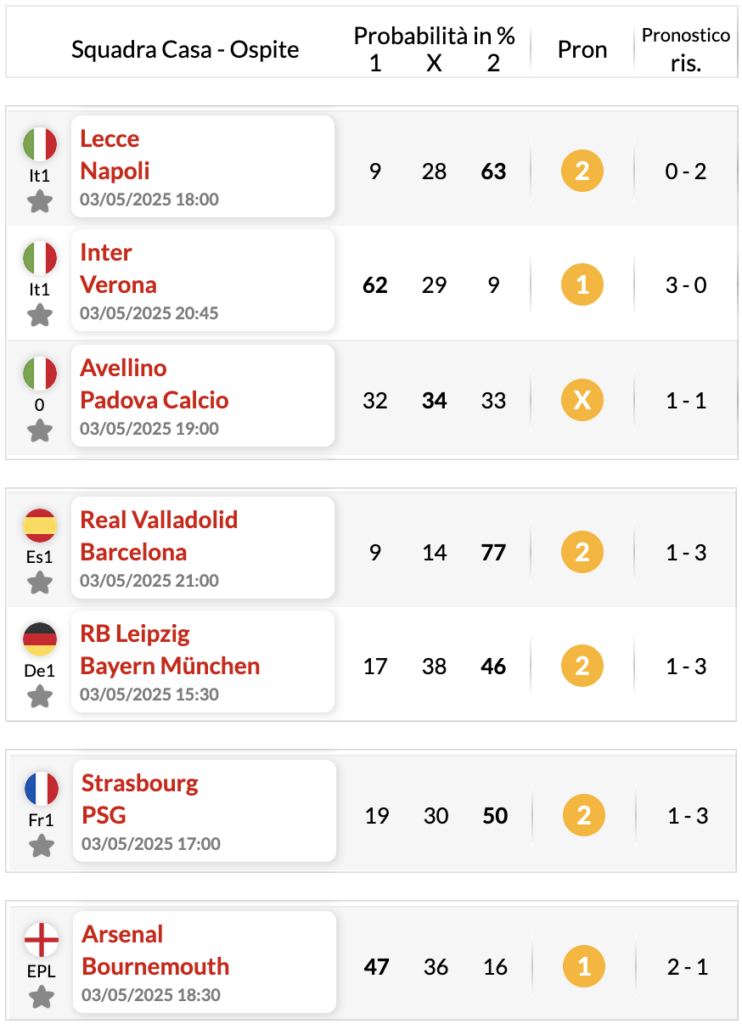This screenshot has height=1024, width=742.
Task: Toggle favorite star for Lecce–Napoli match
Action: (40, 201)
